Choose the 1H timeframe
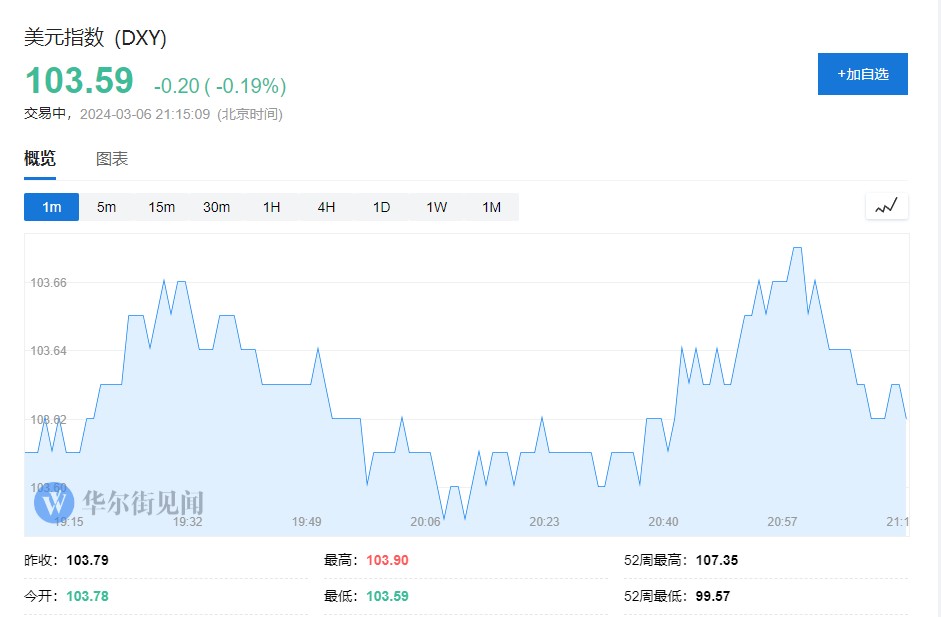This screenshot has height=617, width=941. (x=271, y=207)
